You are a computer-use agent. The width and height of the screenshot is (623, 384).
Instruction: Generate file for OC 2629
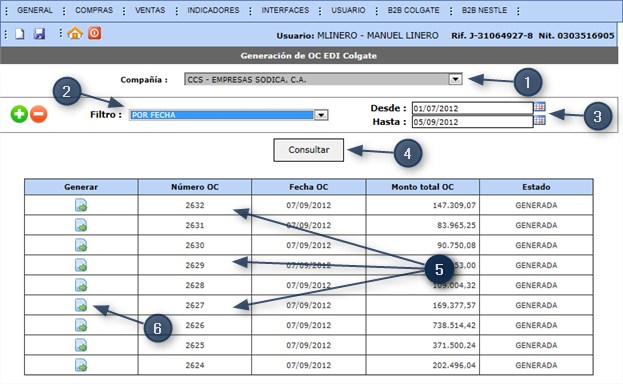click(81, 265)
